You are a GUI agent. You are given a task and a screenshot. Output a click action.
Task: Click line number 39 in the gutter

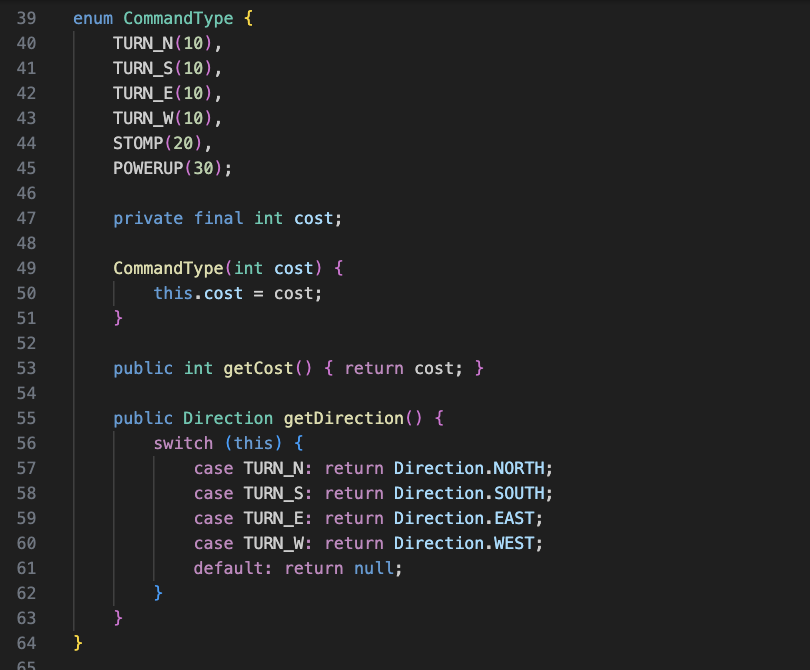(x=26, y=19)
